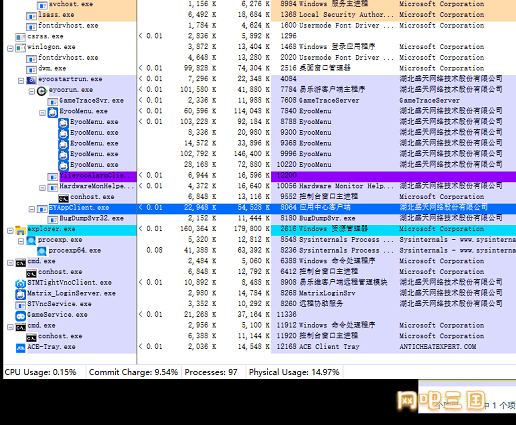516x425 pixels.
Task: Click the STVncService.exe icon
Action: 21,305
